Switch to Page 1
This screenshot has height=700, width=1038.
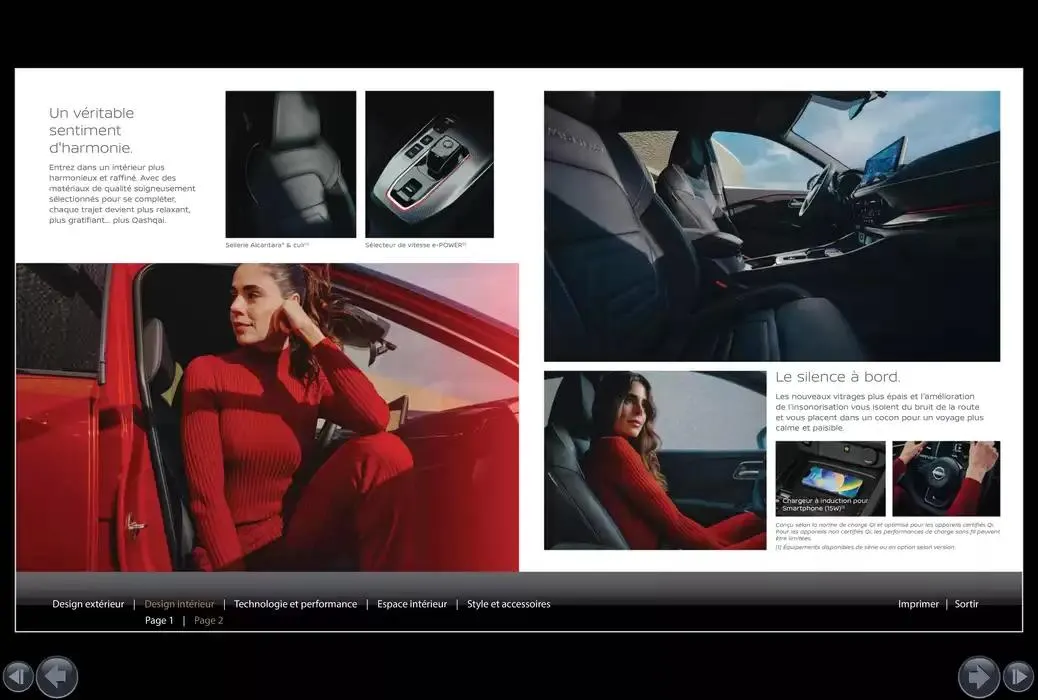[158, 619]
